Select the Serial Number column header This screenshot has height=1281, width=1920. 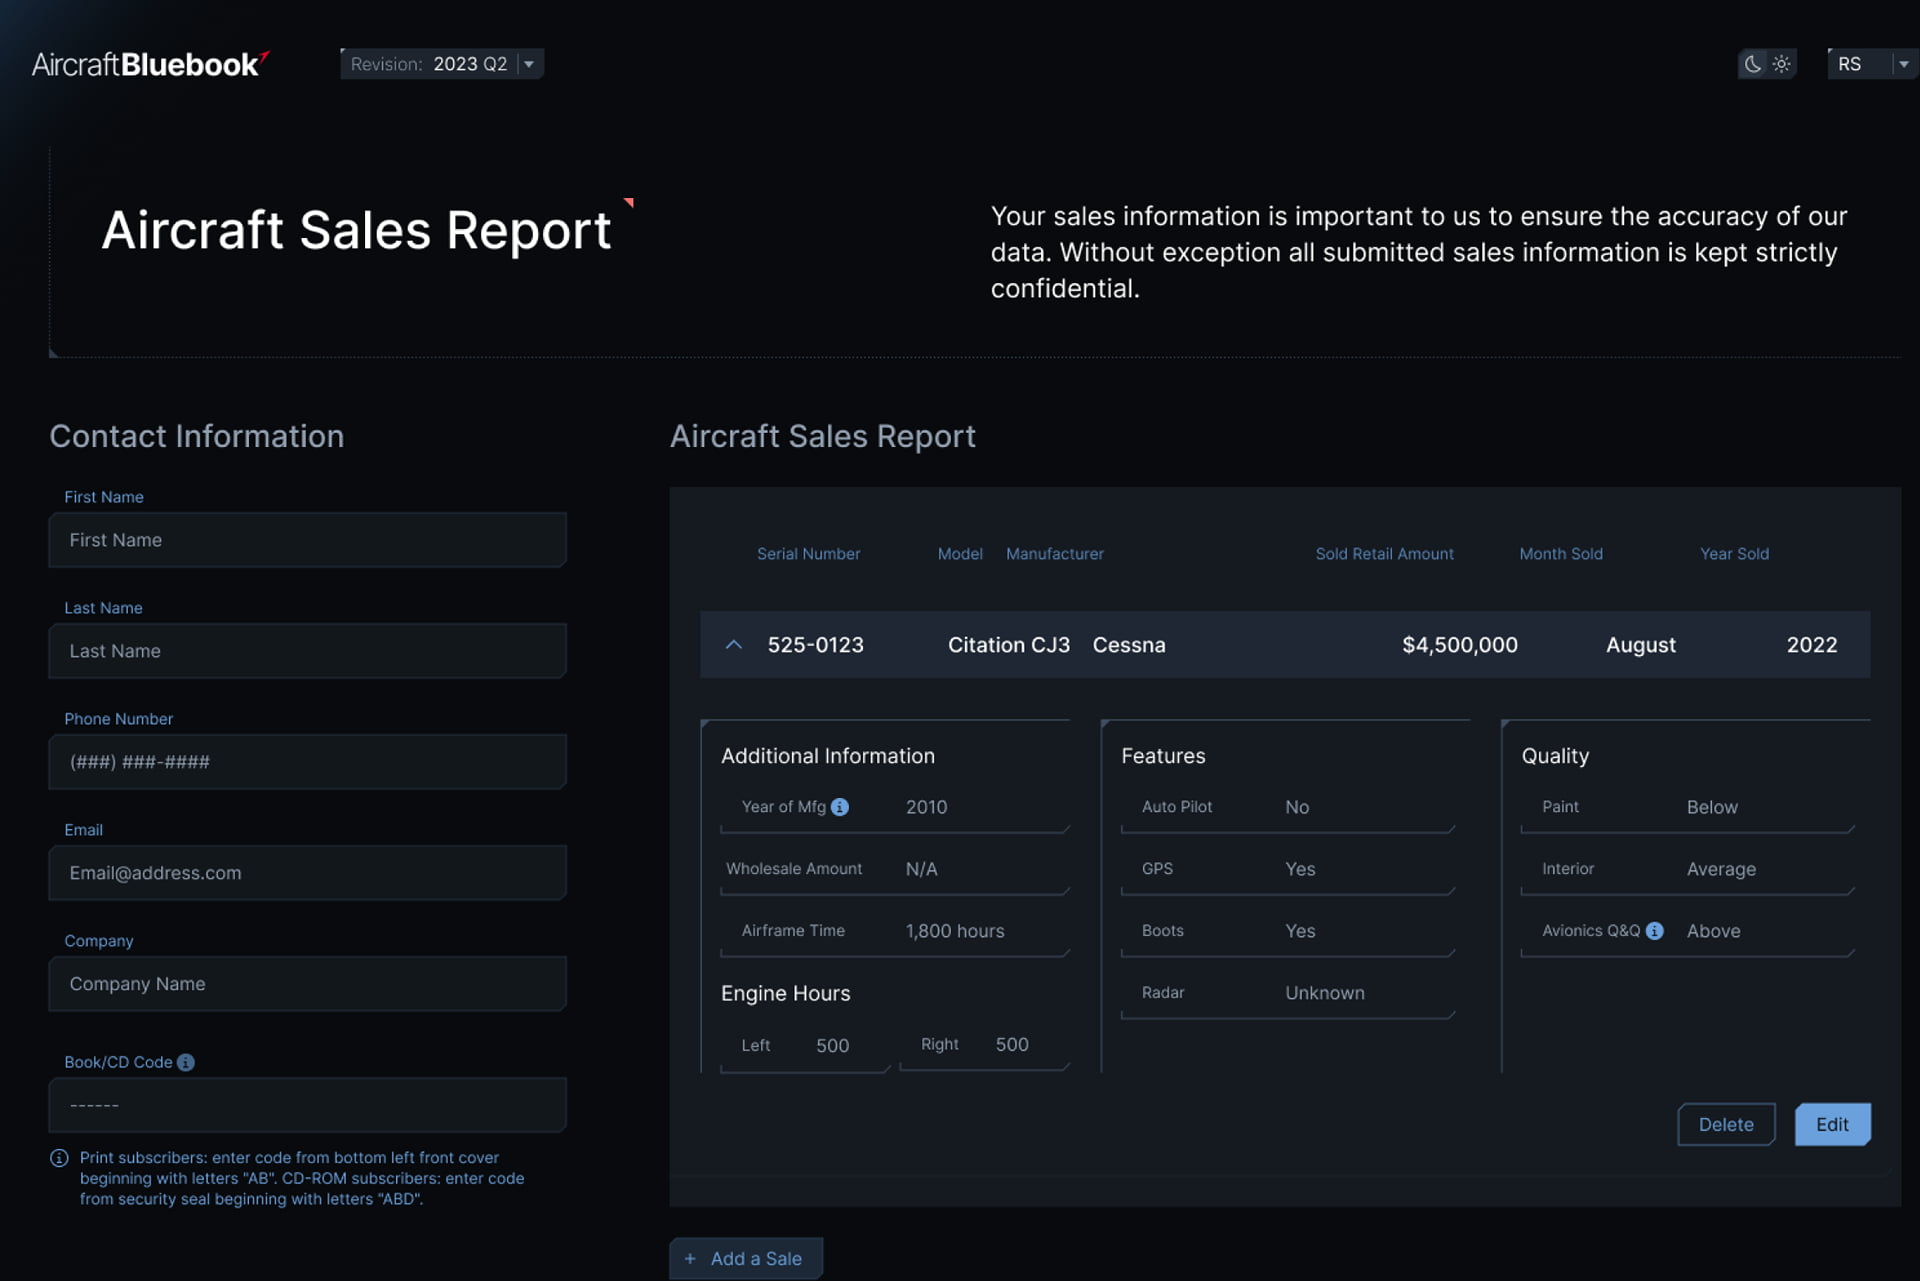[809, 553]
